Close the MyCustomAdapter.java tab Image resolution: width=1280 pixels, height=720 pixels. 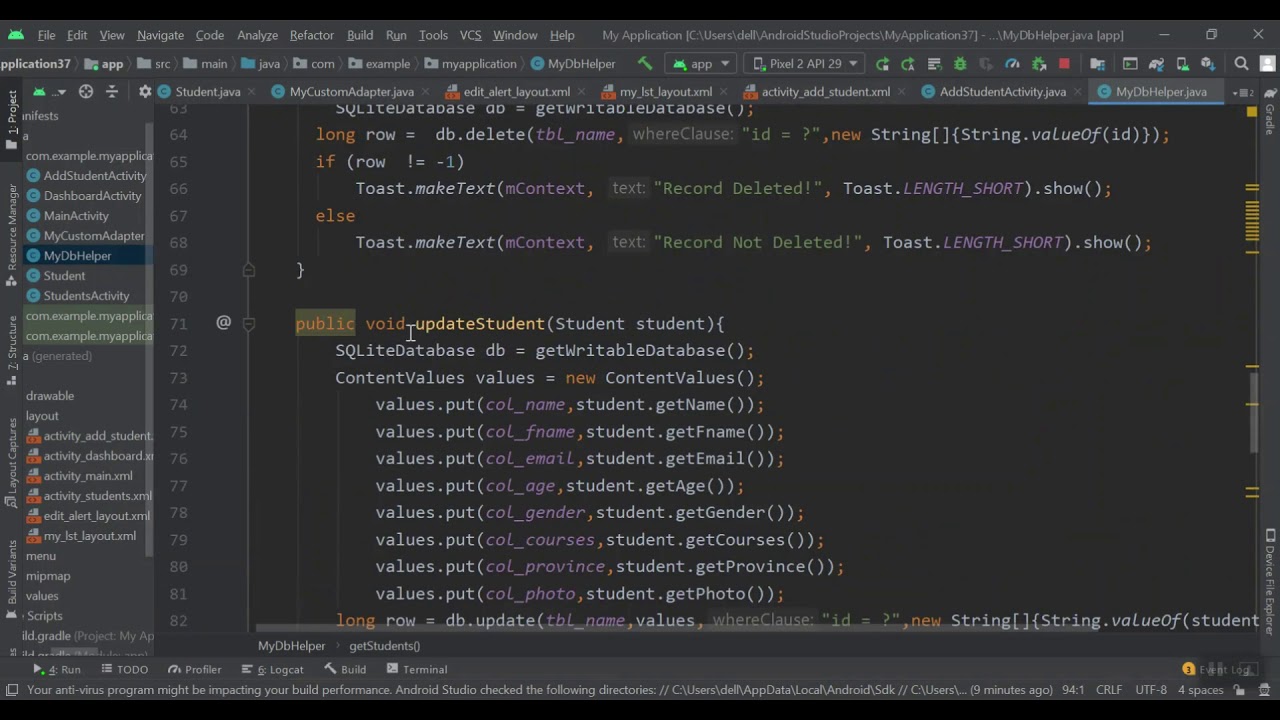(426, 92)
